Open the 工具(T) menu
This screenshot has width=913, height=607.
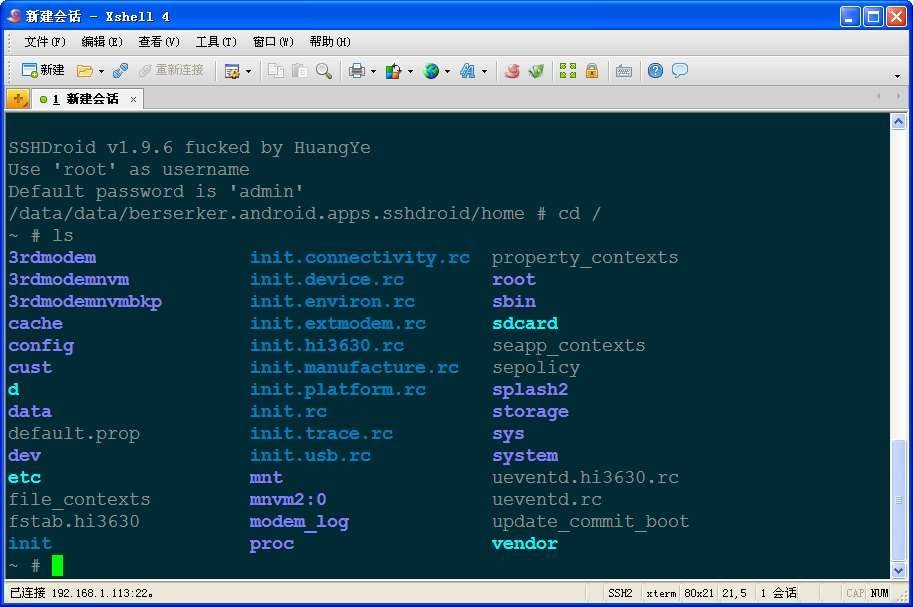(x=216, y=42)
